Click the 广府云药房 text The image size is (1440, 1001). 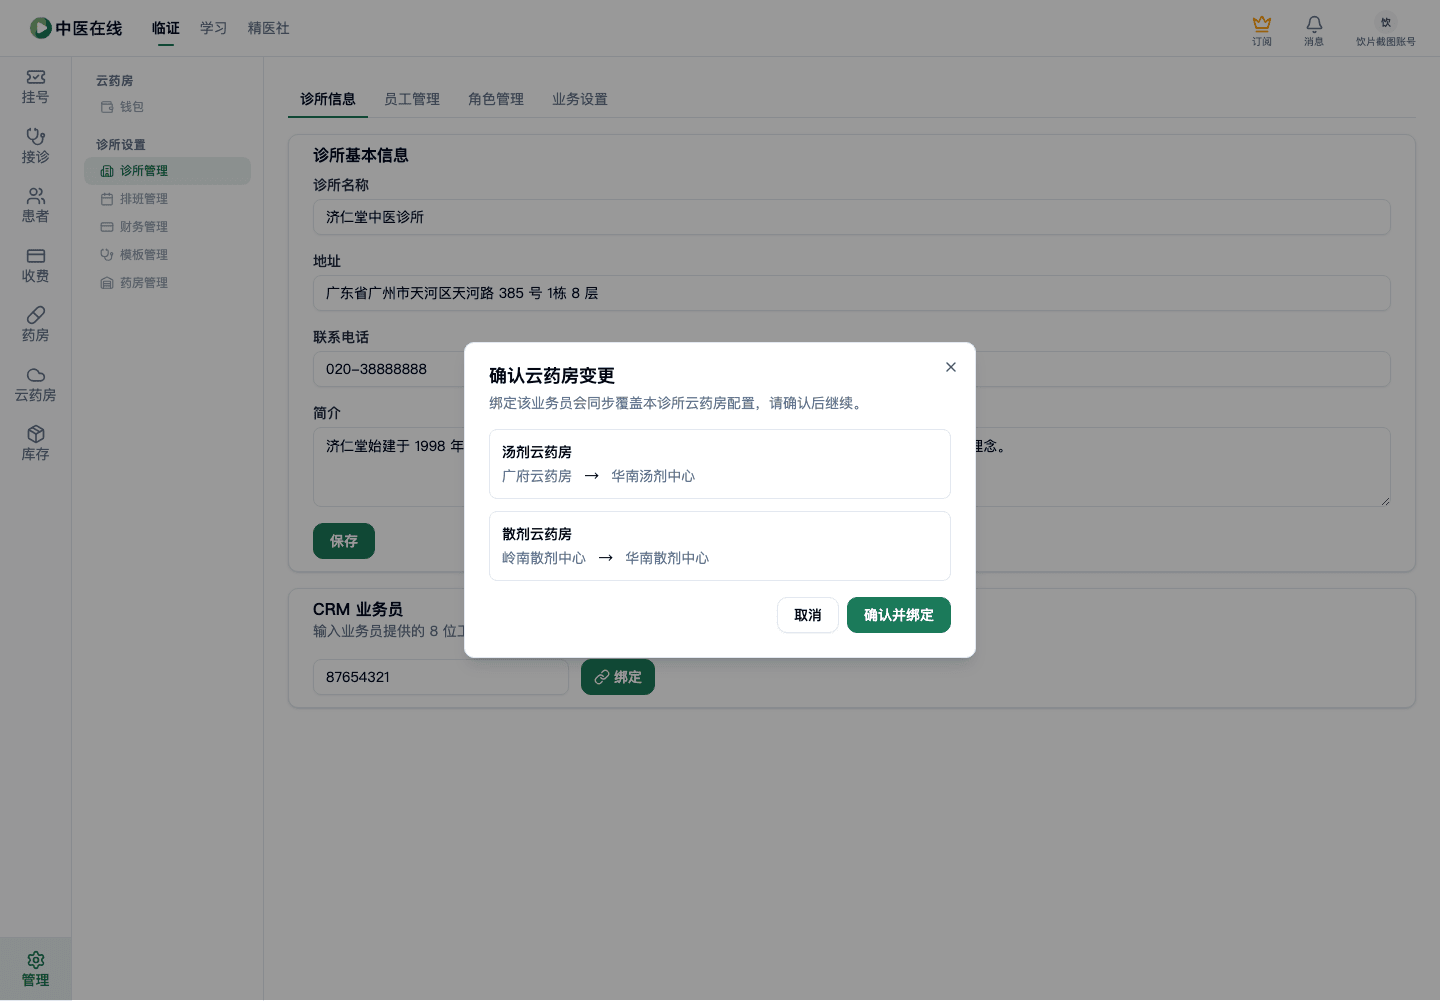pyautogui.click(x=537, y=476)
